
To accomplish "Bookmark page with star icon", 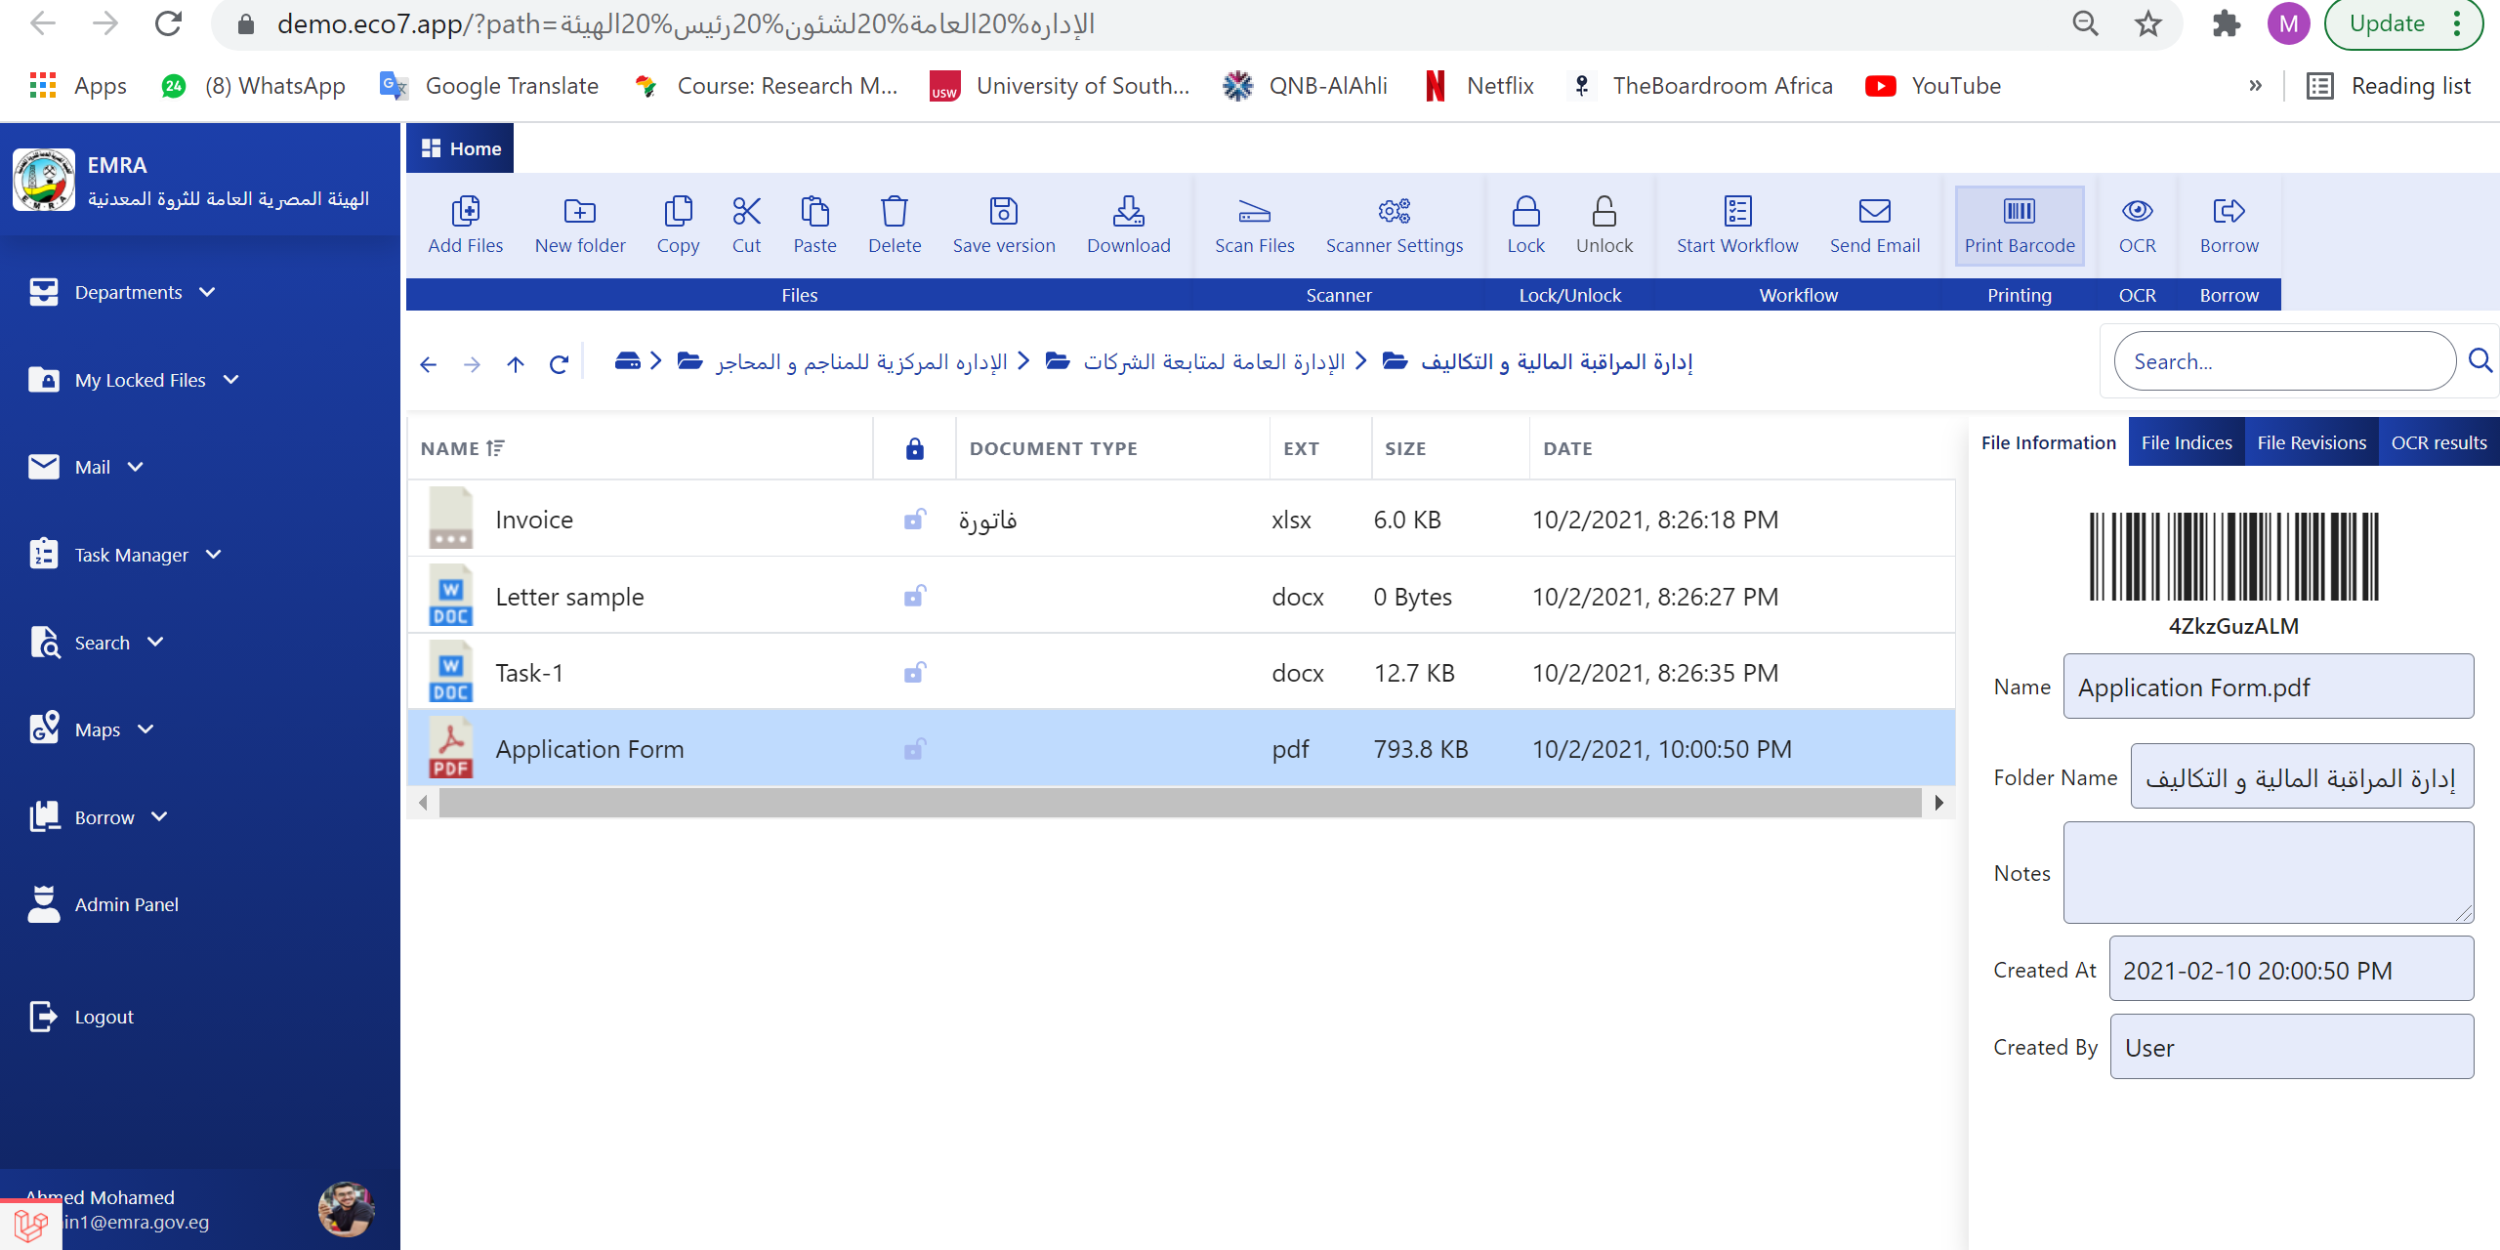I will (2148, 23).
